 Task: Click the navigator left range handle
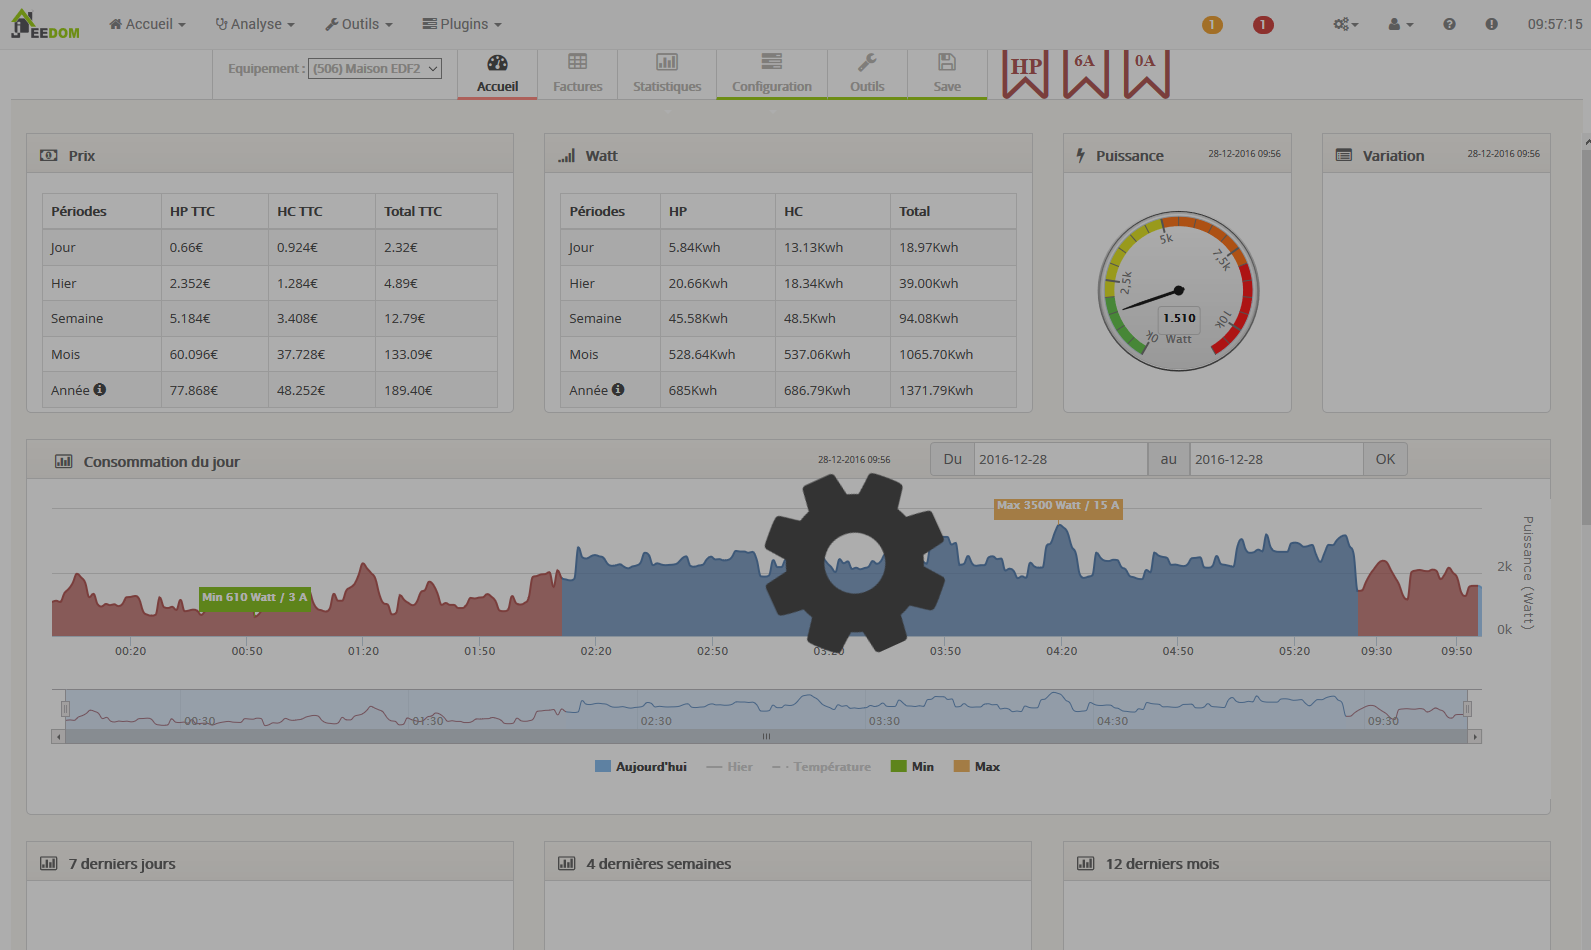tap(65, 709)
